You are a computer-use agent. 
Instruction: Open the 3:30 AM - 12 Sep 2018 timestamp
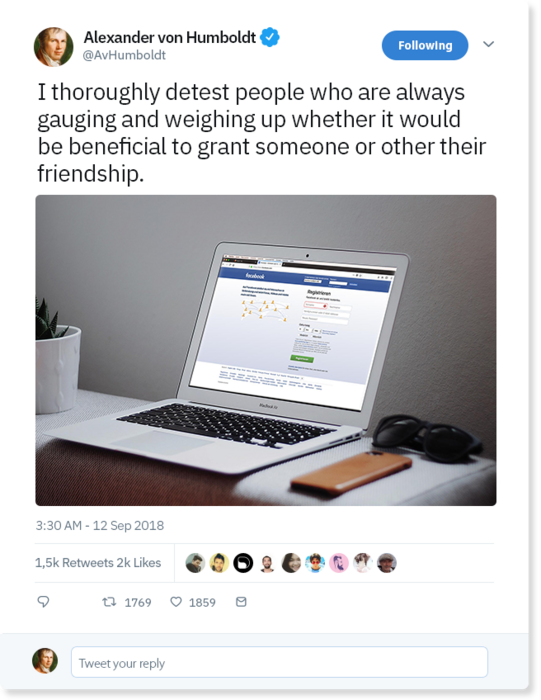pos(100,525)
